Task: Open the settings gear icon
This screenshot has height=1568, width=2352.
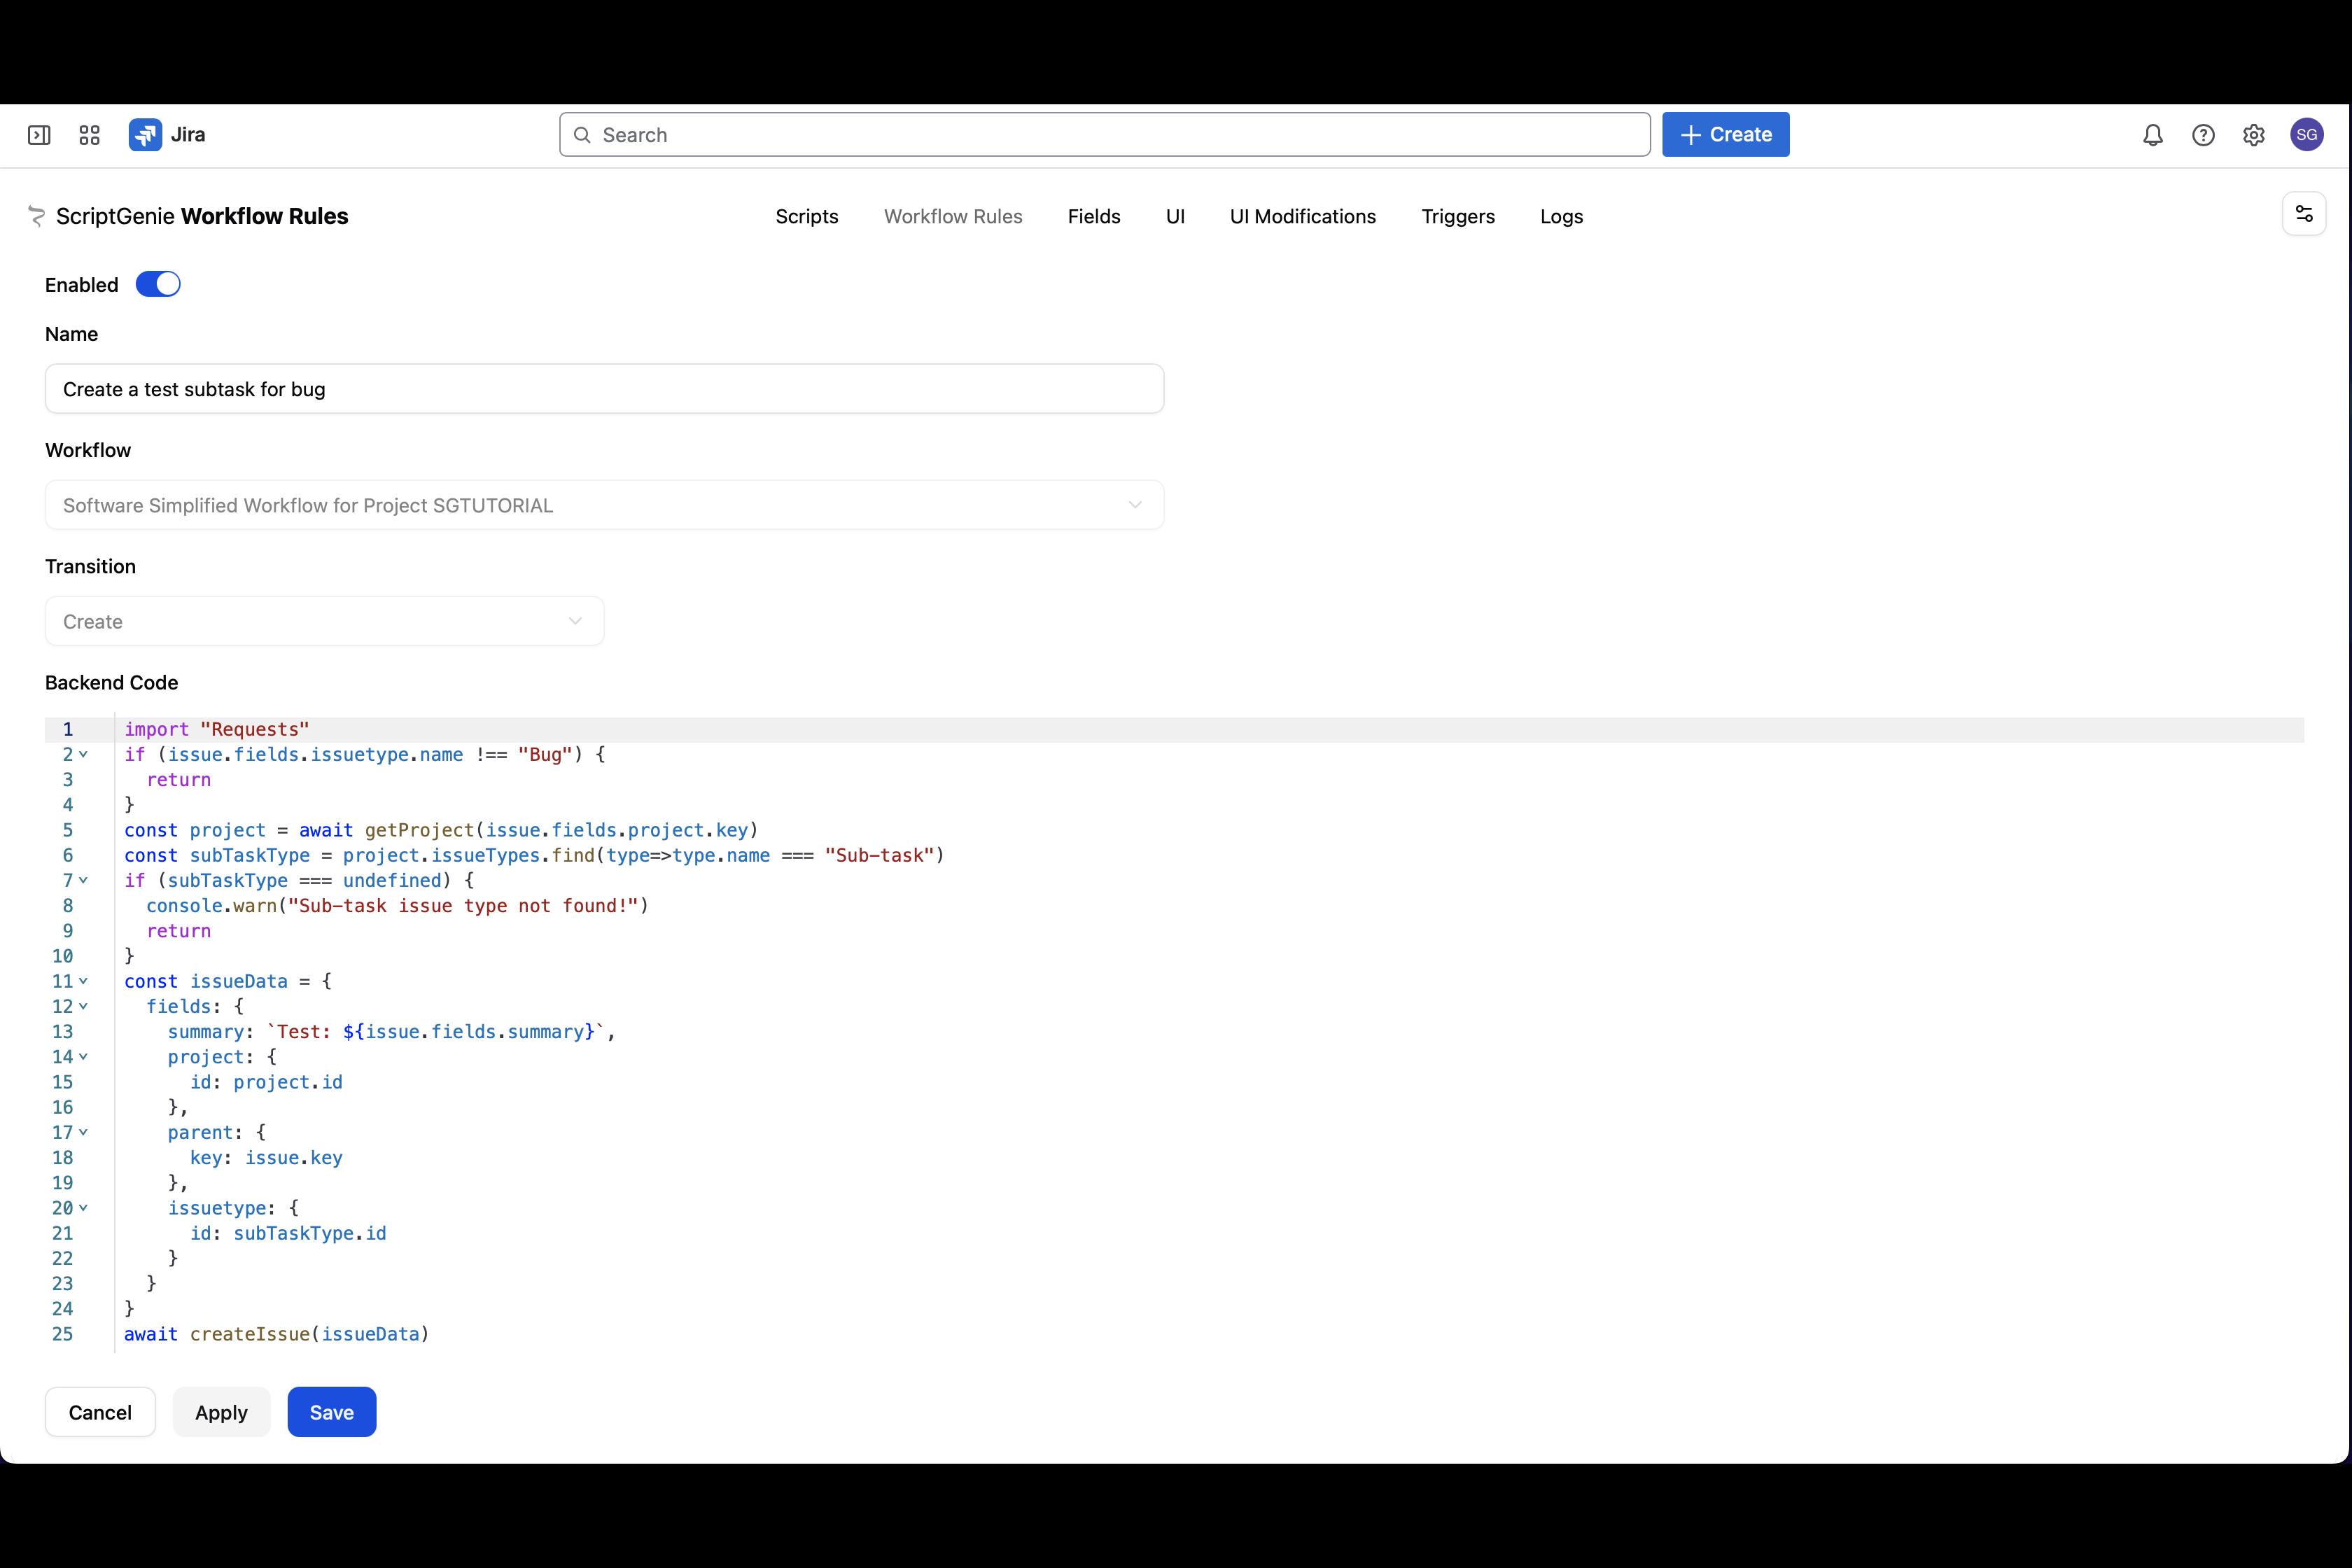Action: pos(2253,135)
